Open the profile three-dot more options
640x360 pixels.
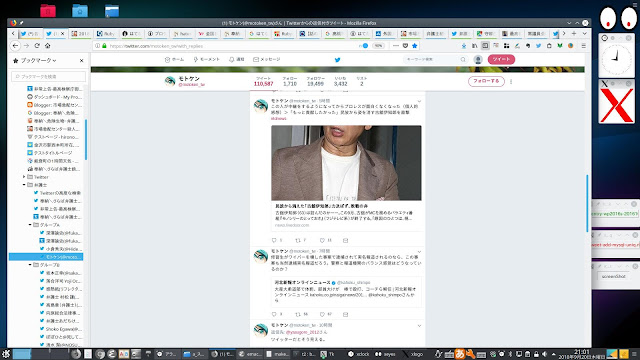tap(511, 82)
